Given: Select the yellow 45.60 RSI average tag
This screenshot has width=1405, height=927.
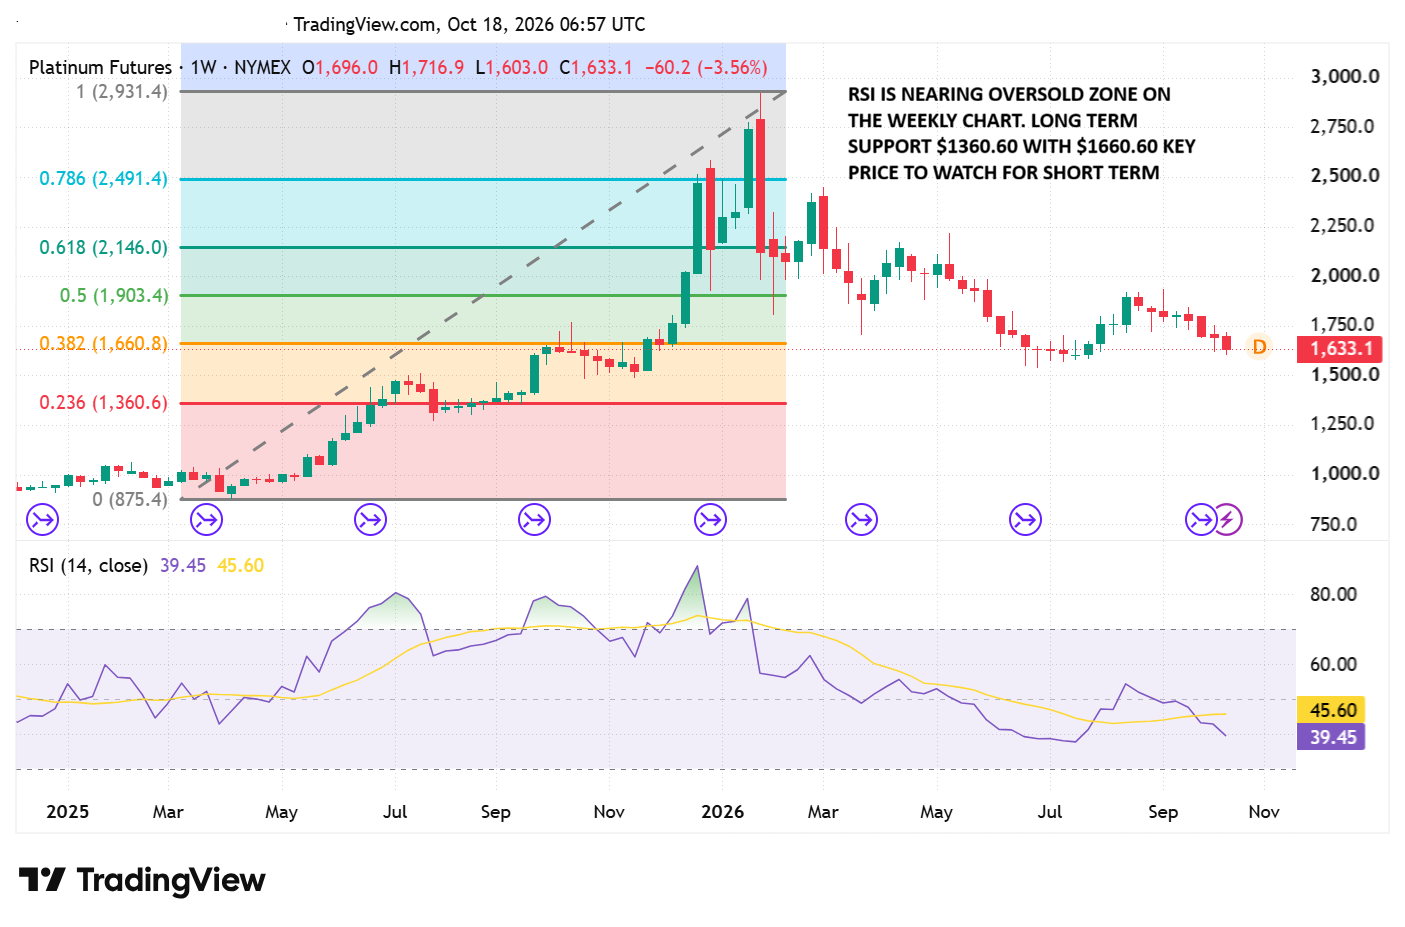Looking at the screenshot, I should 1332,710.
